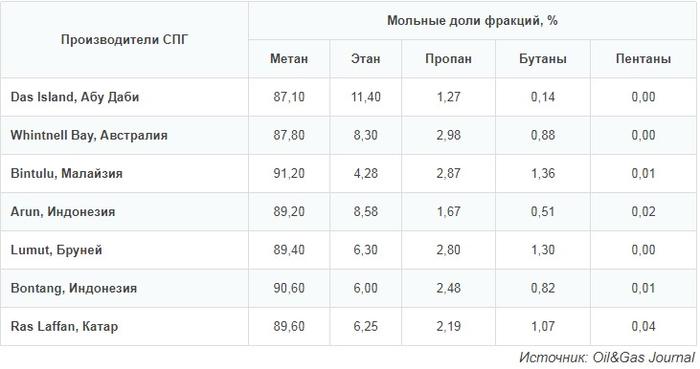700x369 pixels.
Task: Click the Пропан column header
Action: point(448,59)
